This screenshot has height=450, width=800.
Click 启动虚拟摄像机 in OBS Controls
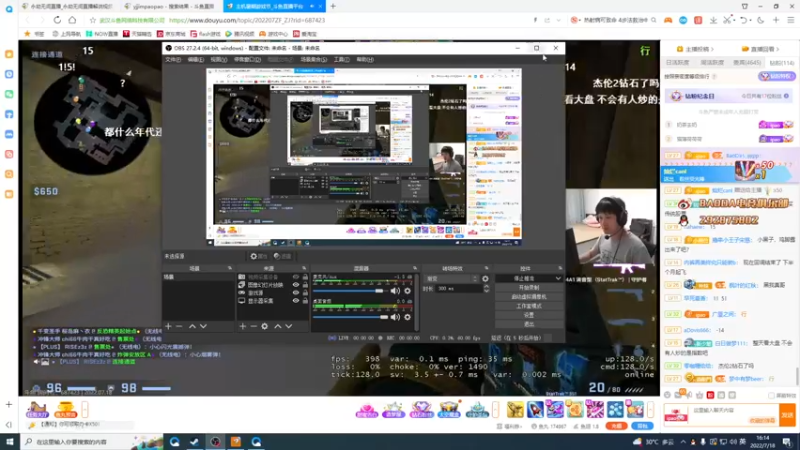pyautogui.click(x=529, y=297)
